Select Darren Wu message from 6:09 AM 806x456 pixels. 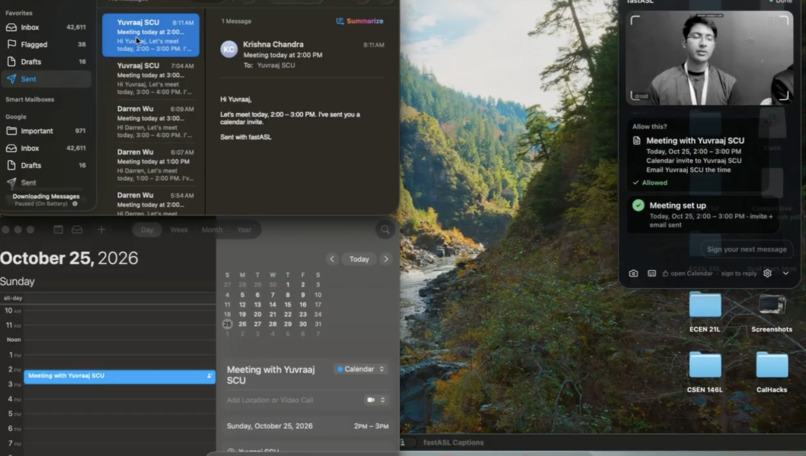[x=151, y=122]
